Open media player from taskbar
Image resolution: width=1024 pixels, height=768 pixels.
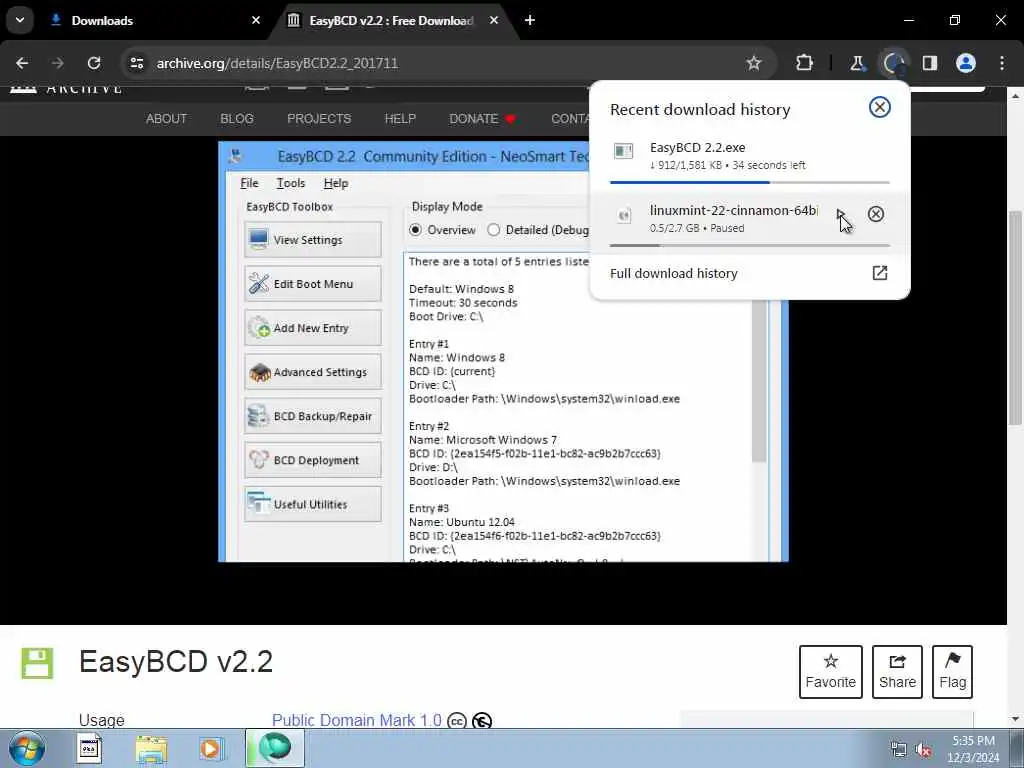(x=212, y=748)
